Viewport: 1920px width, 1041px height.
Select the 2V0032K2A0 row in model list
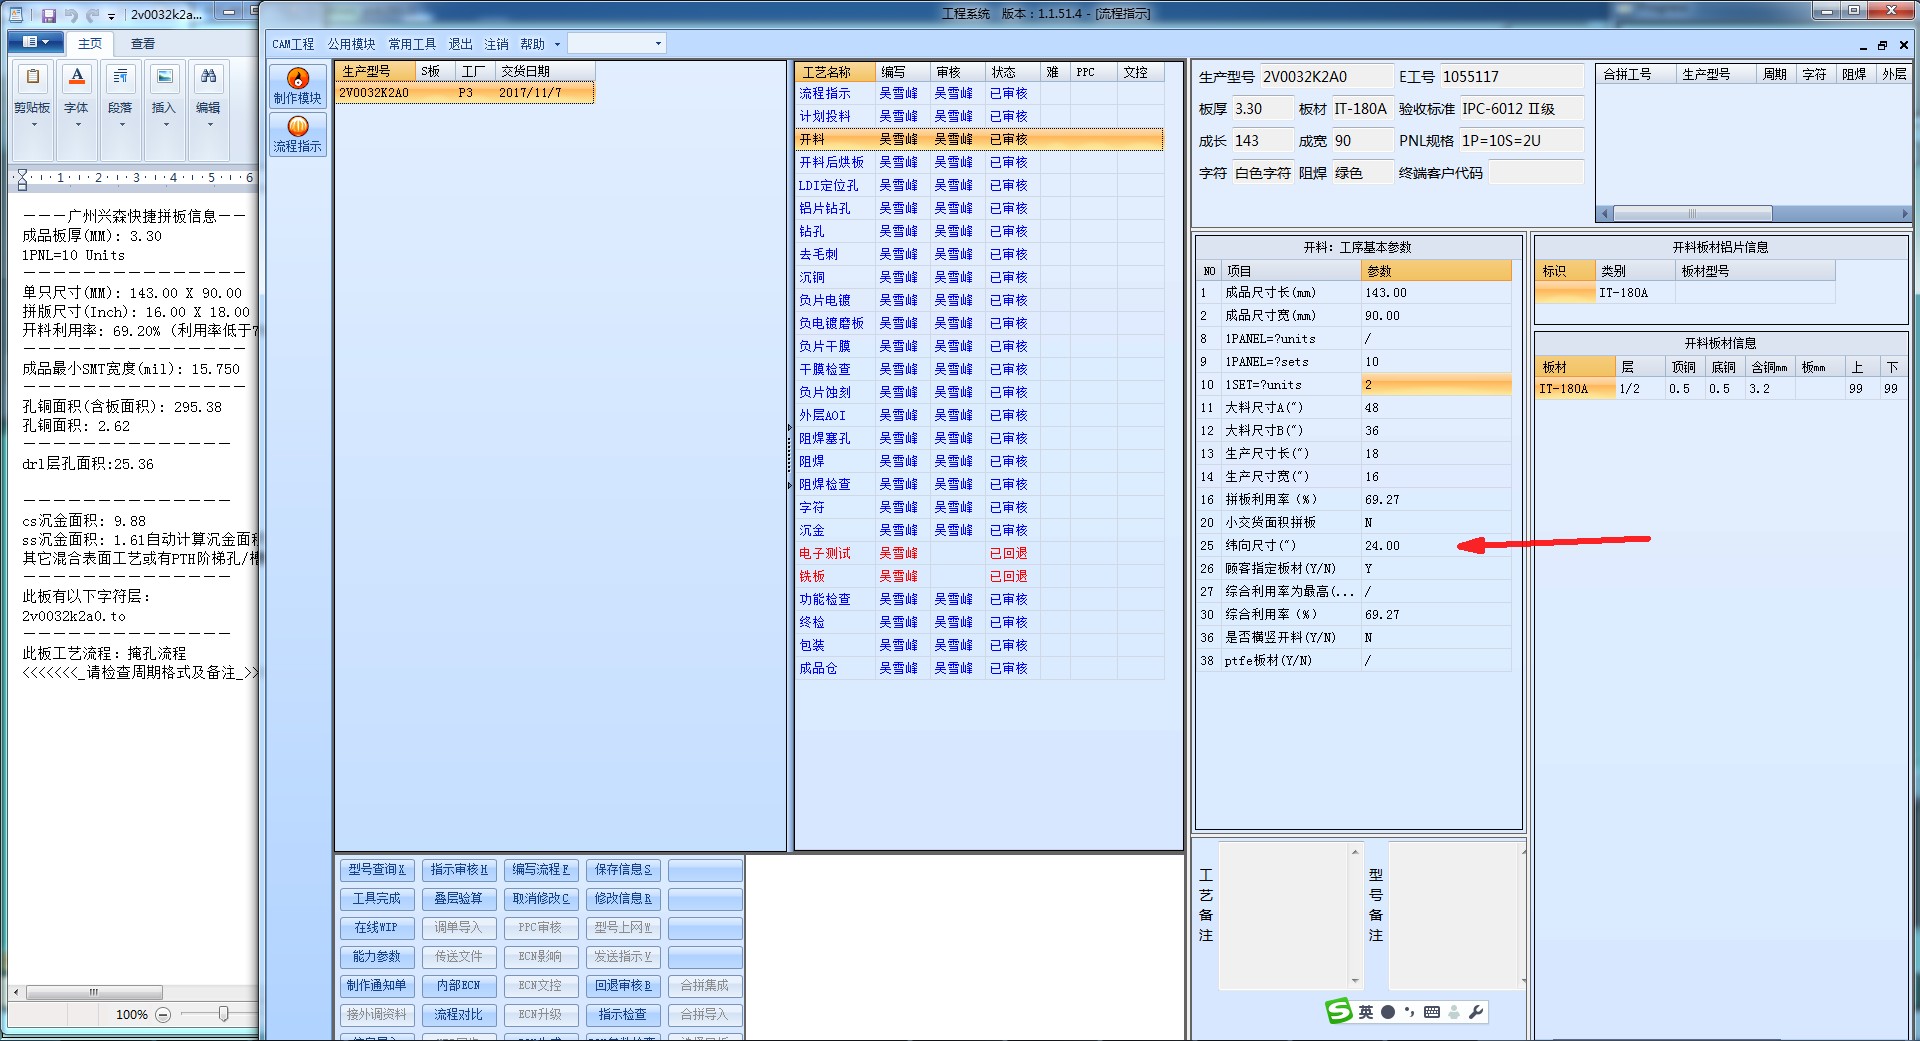[465, 93]
